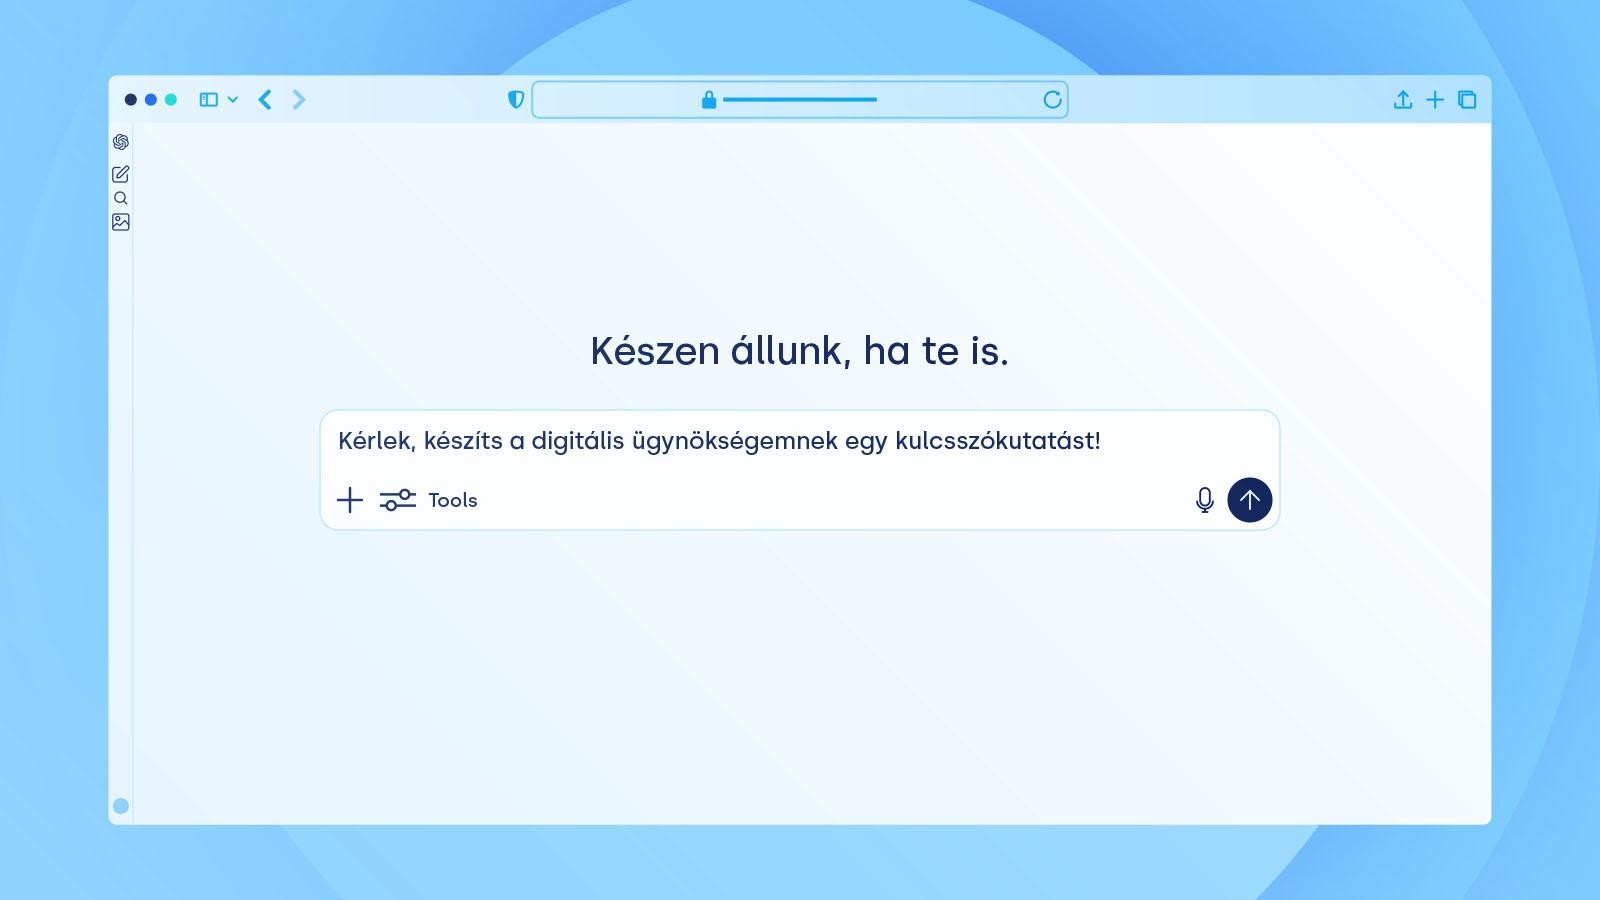Image resolution: width=1600 pixels, height=900 pixels.
Task: Click the user profile dot in sidebar
Action: coord(121,806)
